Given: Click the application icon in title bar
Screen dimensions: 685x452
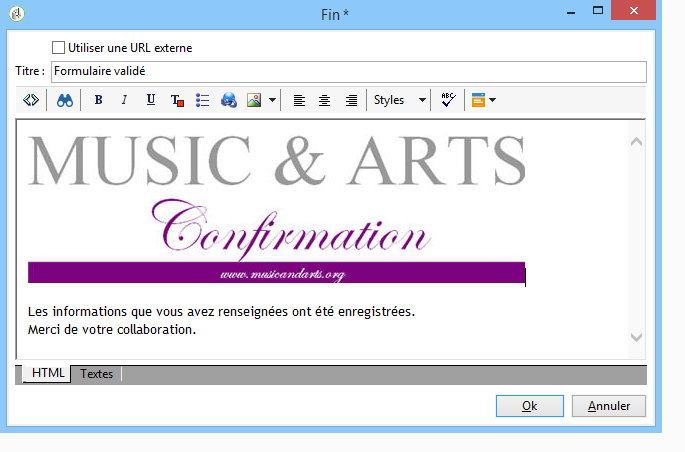Looking at the screenshot, I should tap(17, 14).
